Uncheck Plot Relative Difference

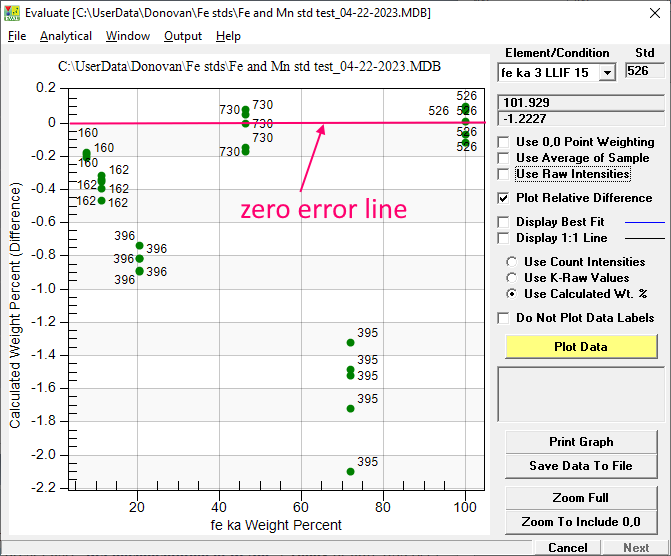point(503,198)
